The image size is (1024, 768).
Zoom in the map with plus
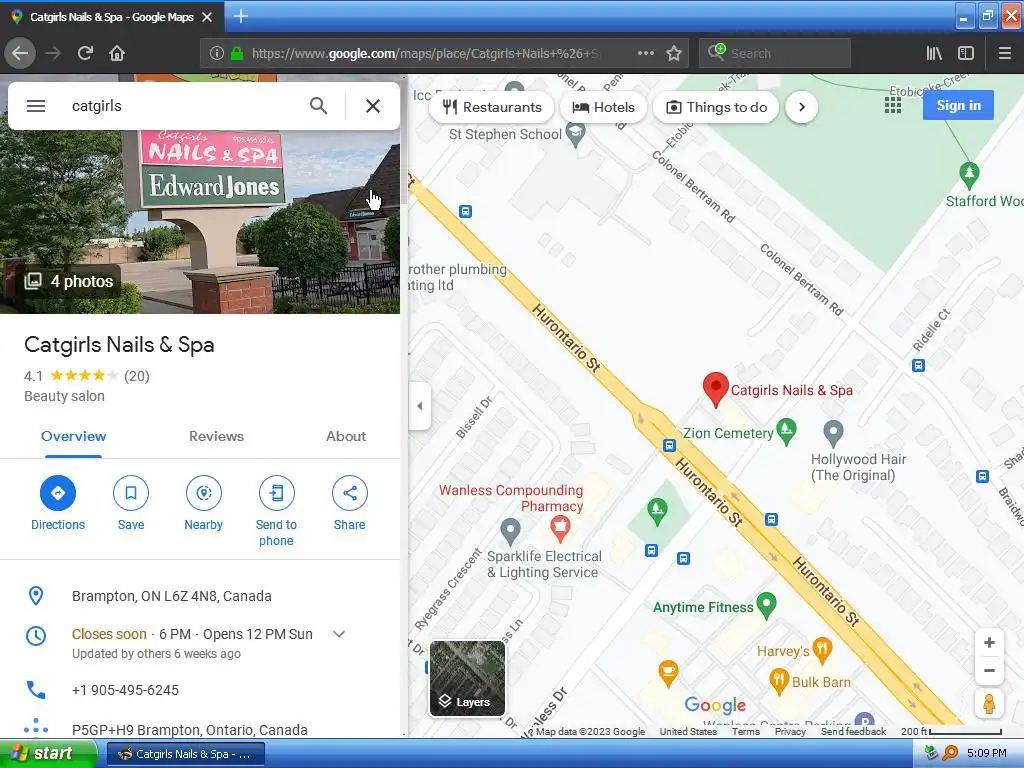[x=989, y=643]
